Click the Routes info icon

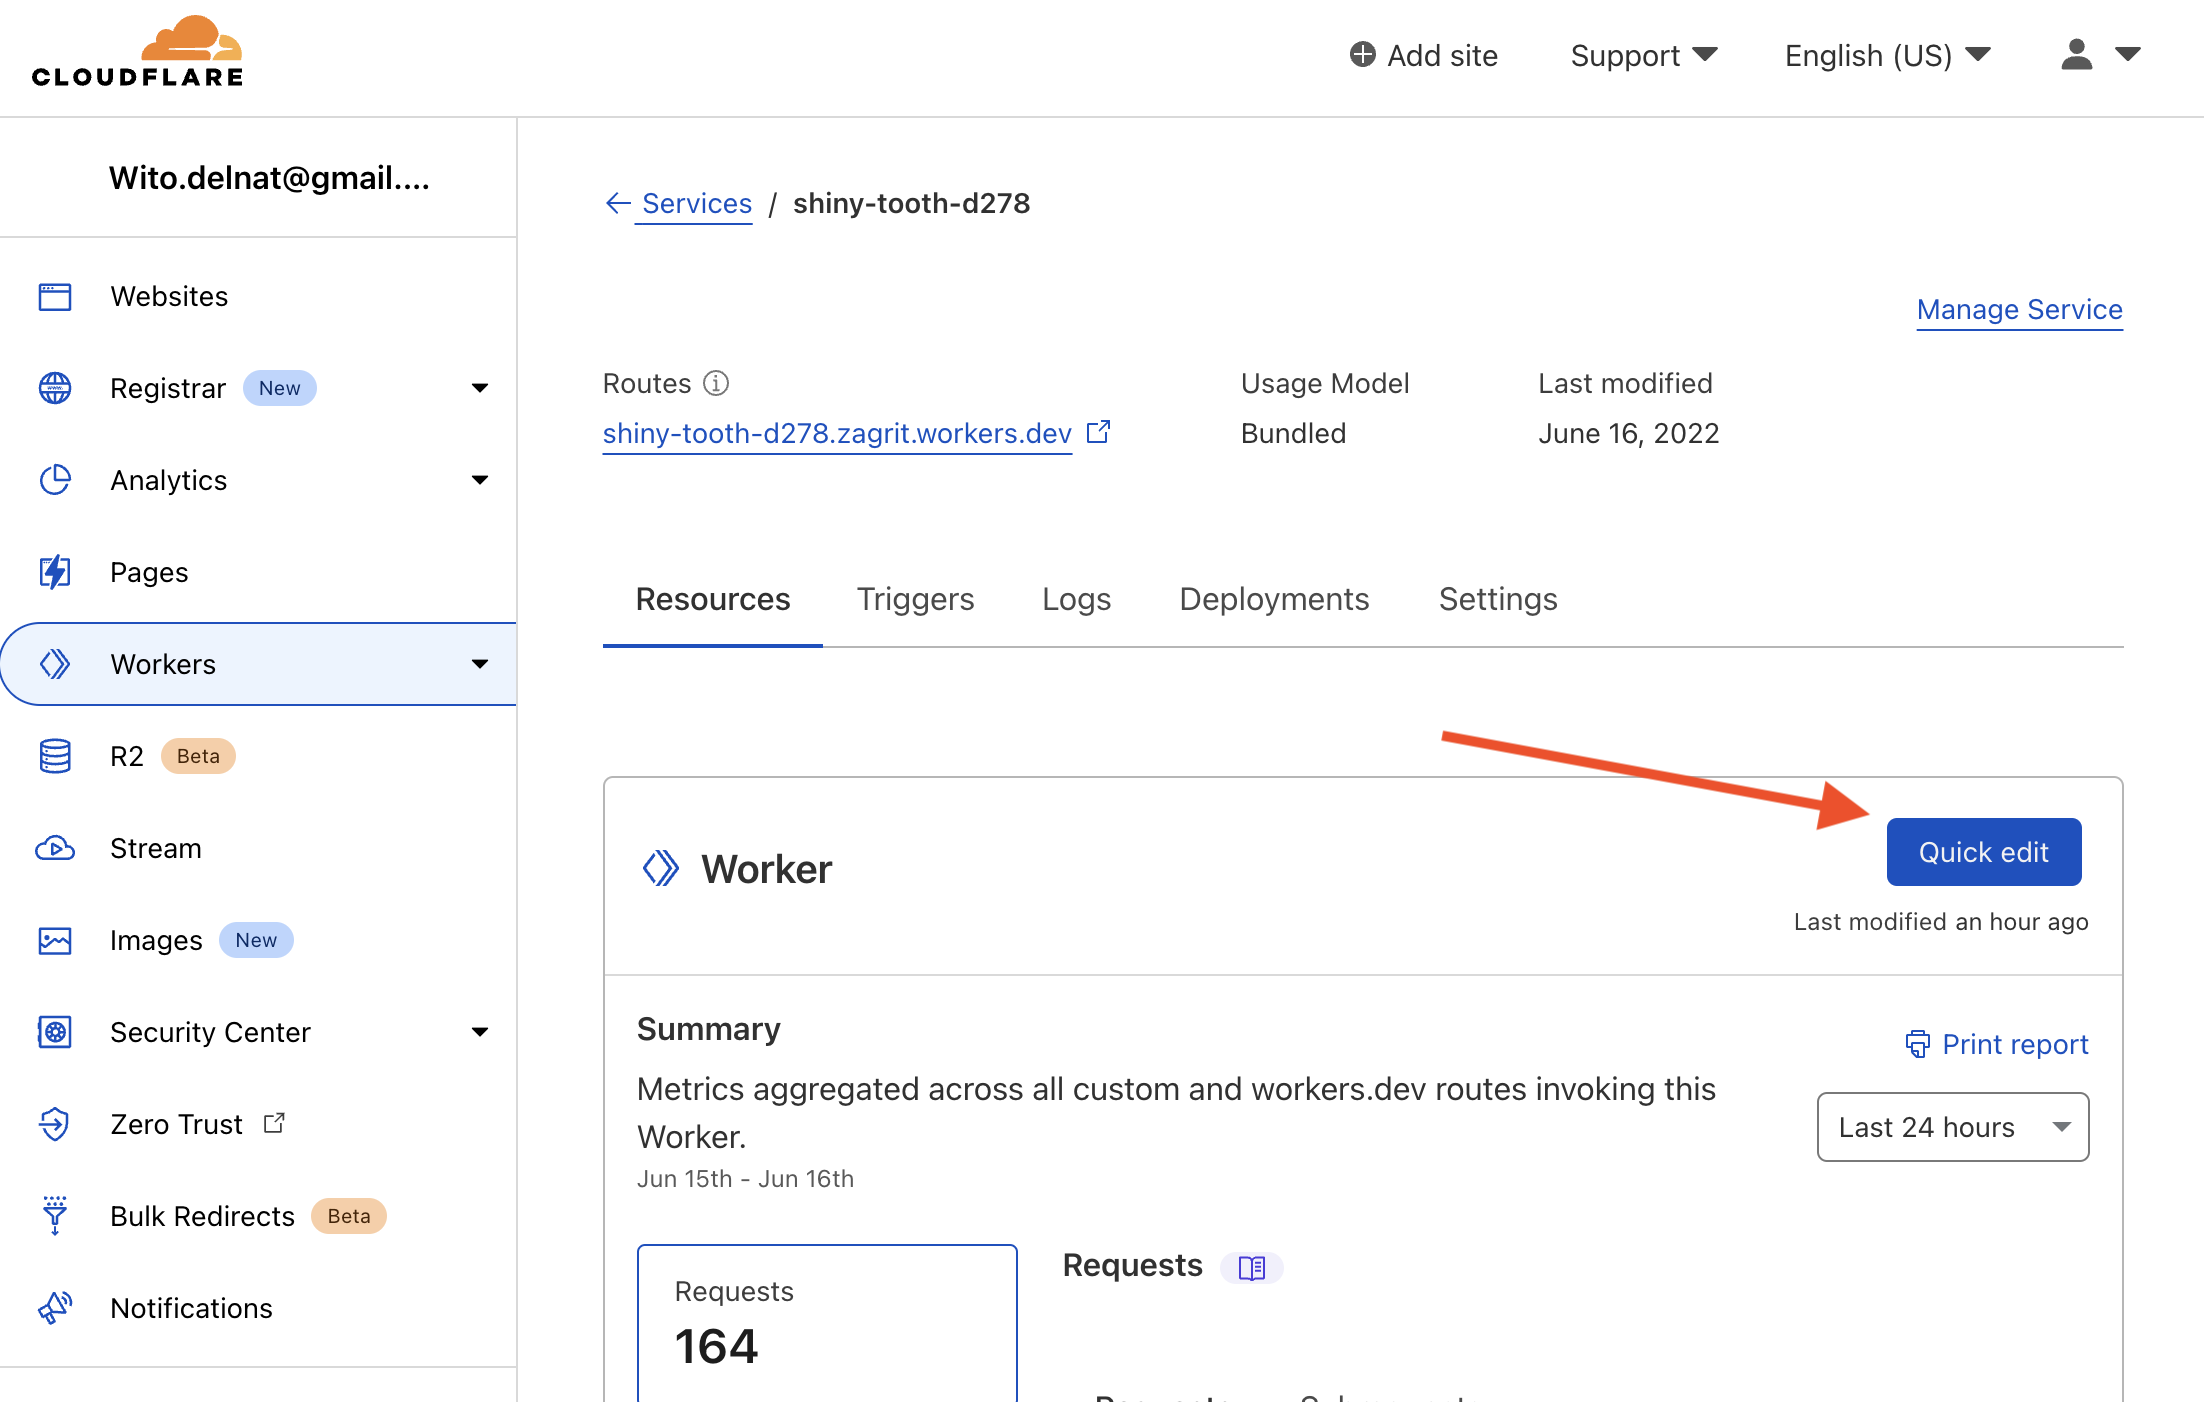716,383
